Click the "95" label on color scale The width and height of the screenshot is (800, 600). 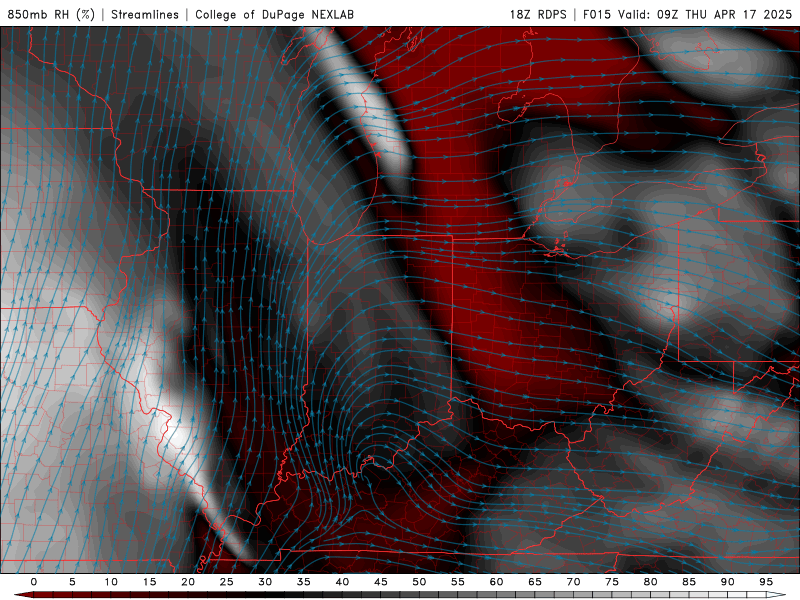pos(766,582)
